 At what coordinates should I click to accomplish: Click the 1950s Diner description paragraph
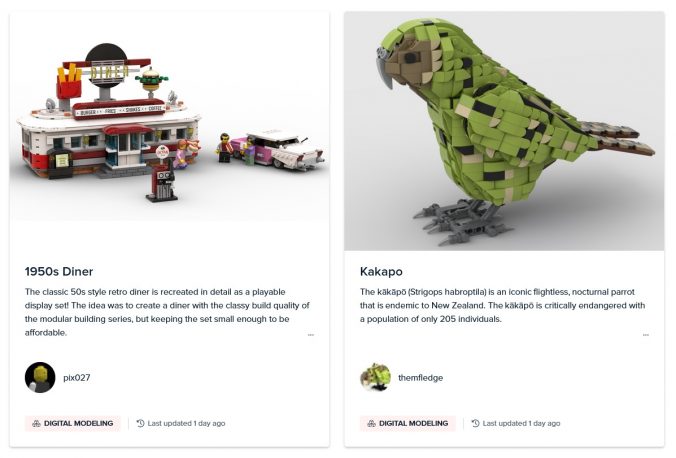point(167,312)
